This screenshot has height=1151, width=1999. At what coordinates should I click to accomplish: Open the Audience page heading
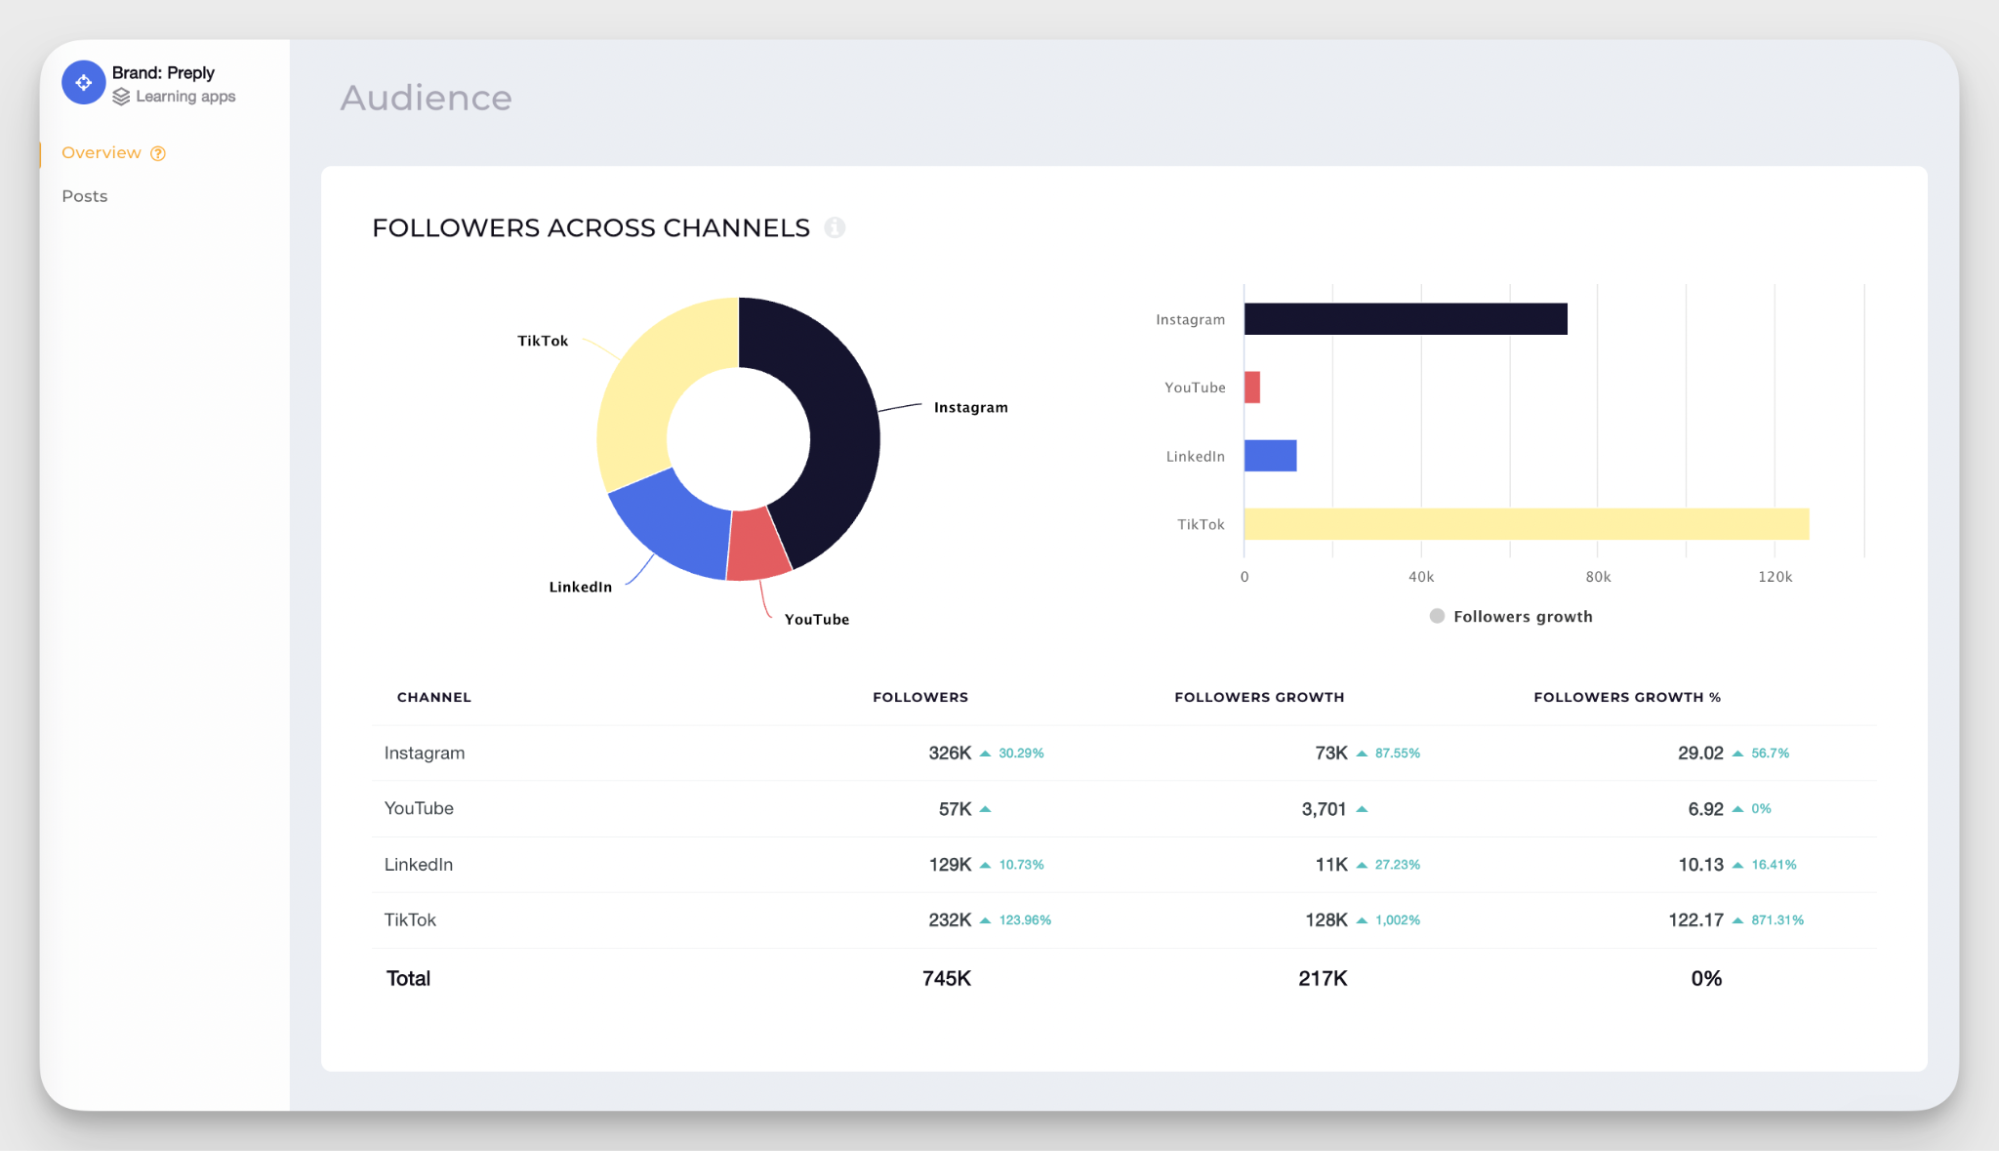pos(425,97)
